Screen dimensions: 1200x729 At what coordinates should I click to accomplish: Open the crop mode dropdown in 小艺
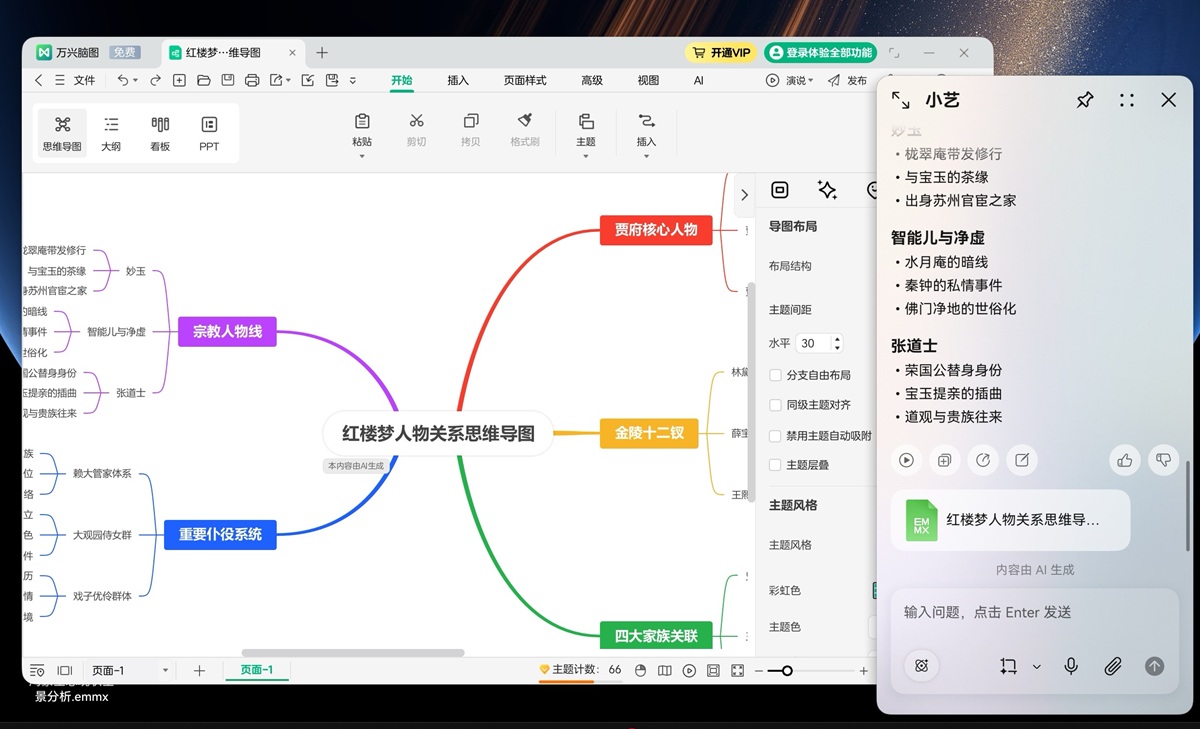[1037, 665]
